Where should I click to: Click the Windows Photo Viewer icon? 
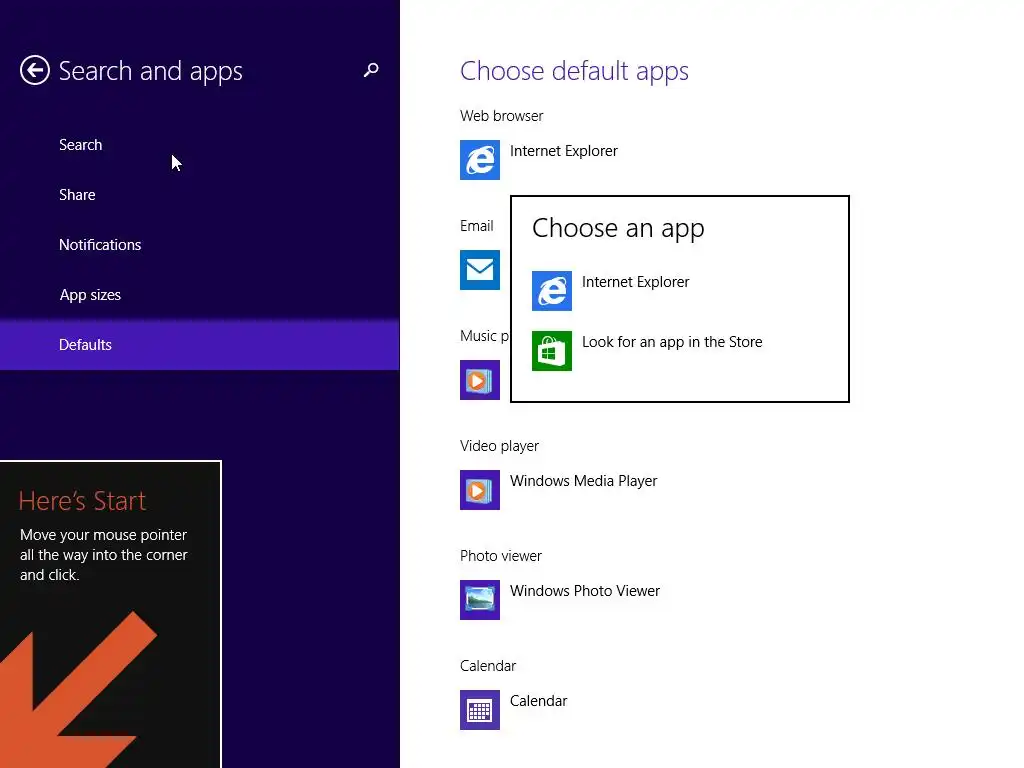[x=479, y=600]
